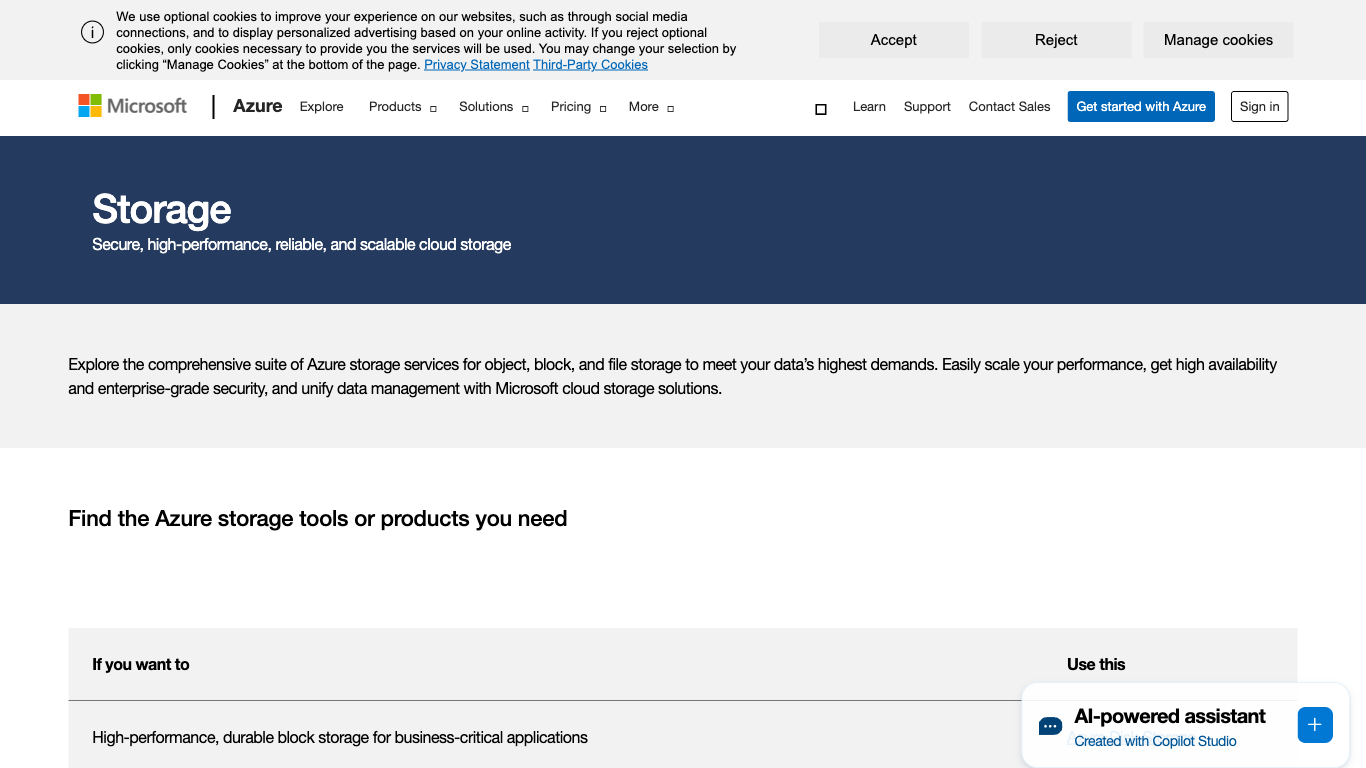
Task: Expand the Products menu
Action: [x=403, y=107]
